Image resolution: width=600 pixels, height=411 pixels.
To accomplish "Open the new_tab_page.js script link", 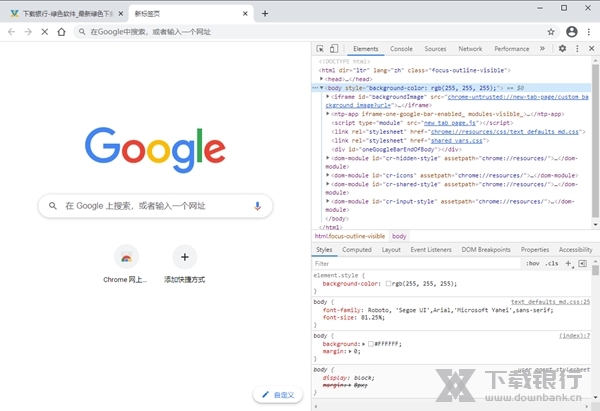I will pos(450,123).
